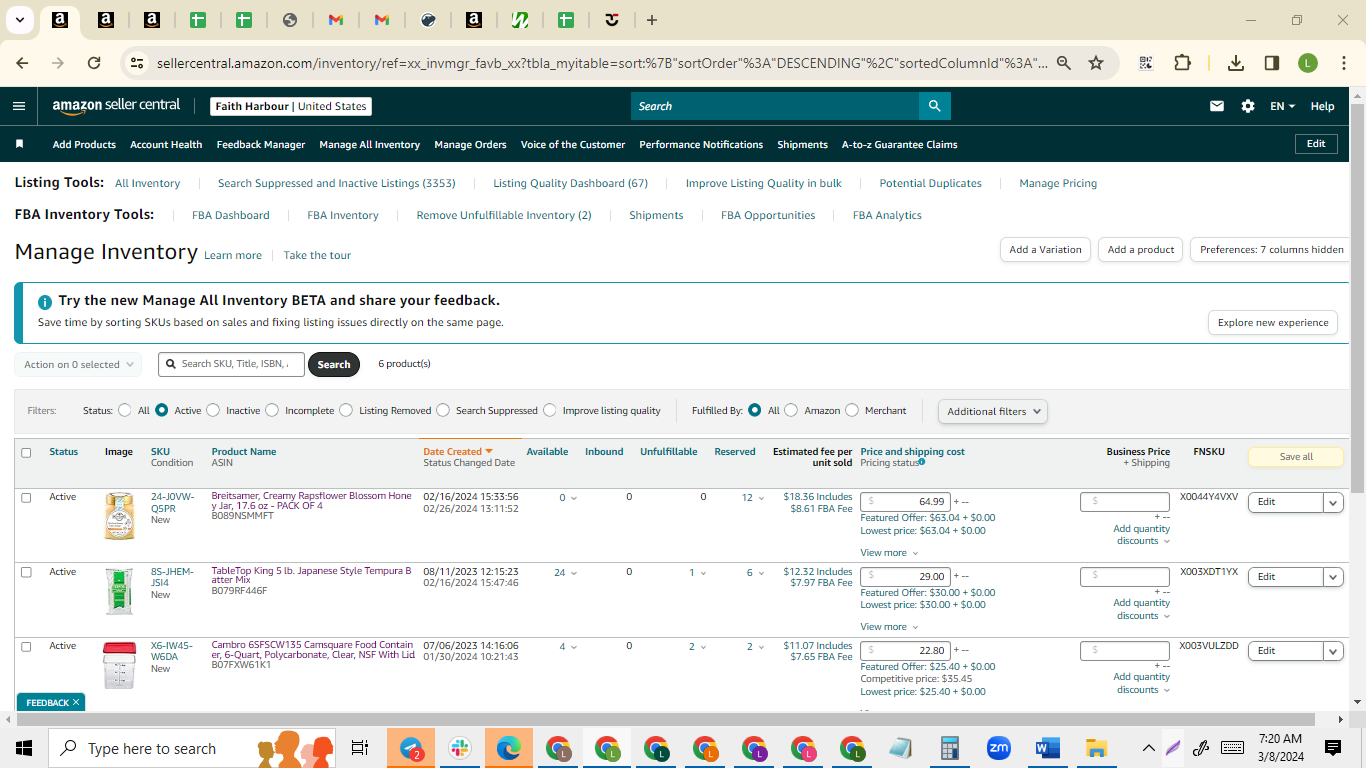Open the Faith Harbour United States account switcher
The width and height of the screenshot is (1366, 768).
pos(291,106)
